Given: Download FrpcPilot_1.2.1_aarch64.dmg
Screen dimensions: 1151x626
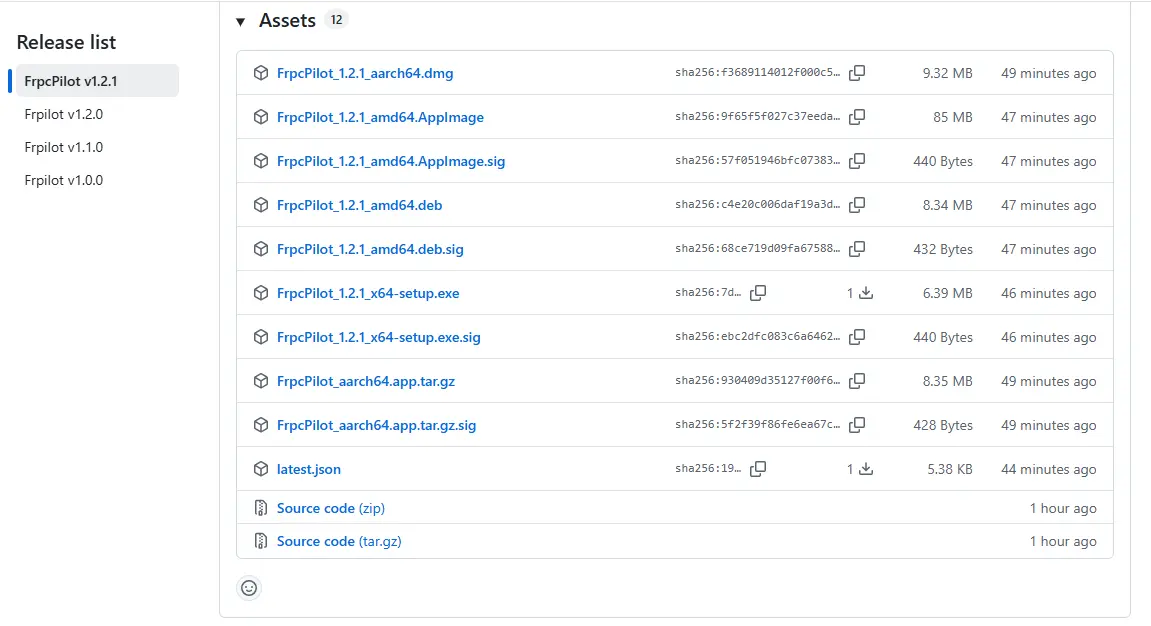Looking at the screenshot, I should coord(365,73).
